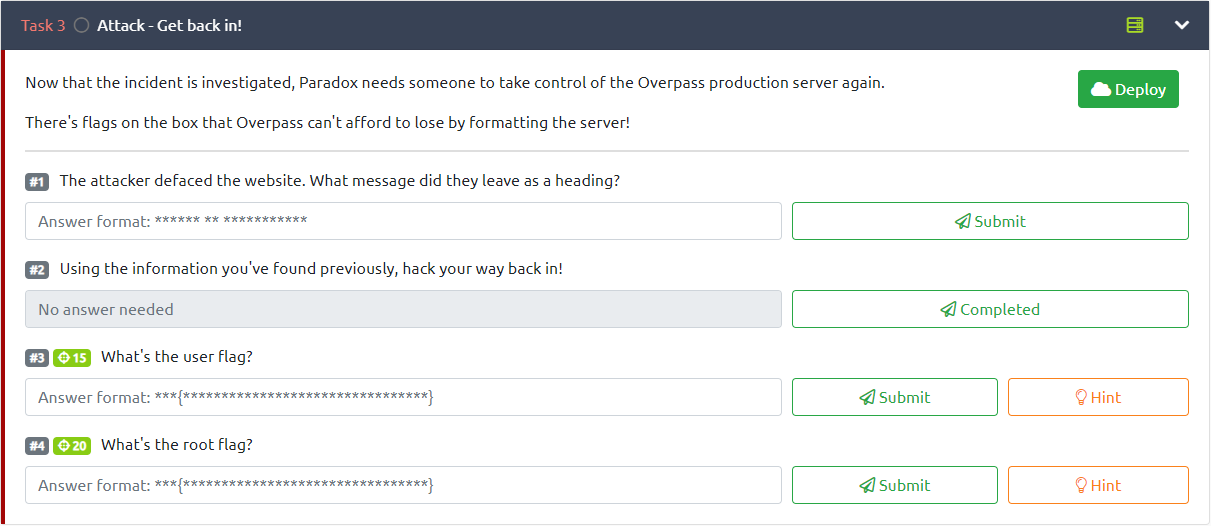
Task: Click the Attack - Get back in! task title
Action: click(169, 25)
